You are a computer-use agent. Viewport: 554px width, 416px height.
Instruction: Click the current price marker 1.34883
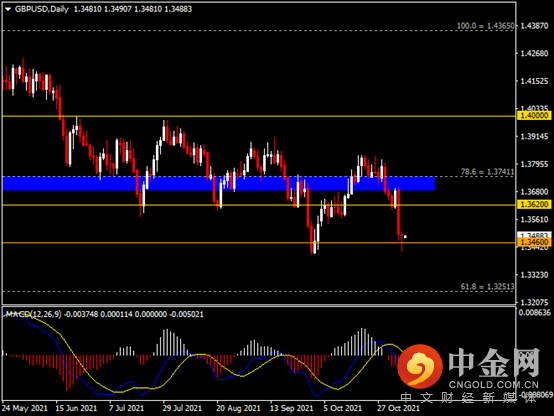(x=534, y=235)
